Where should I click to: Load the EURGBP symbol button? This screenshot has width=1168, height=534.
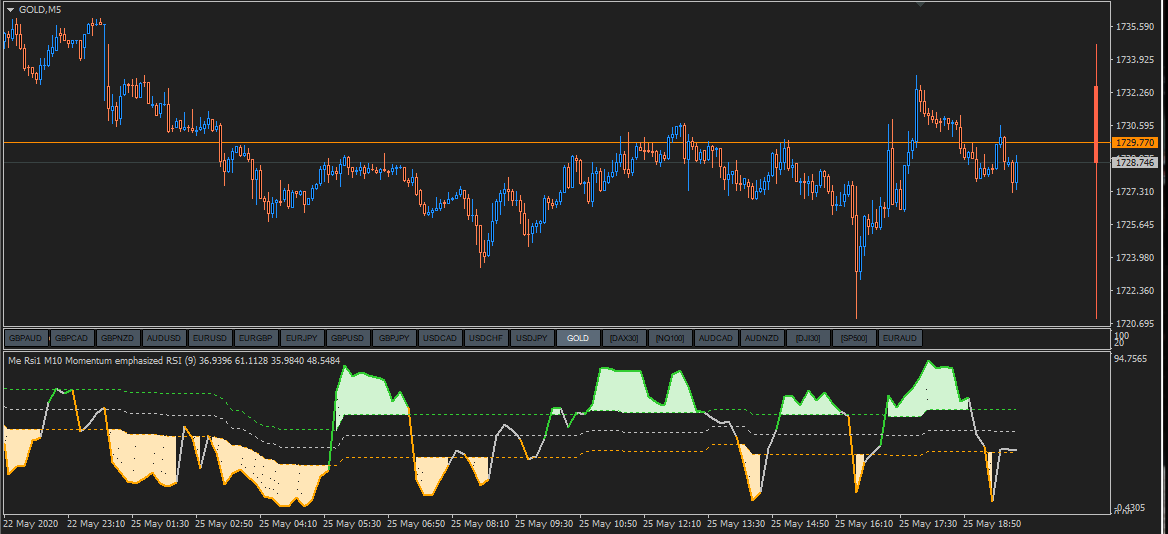click(256, 338)
